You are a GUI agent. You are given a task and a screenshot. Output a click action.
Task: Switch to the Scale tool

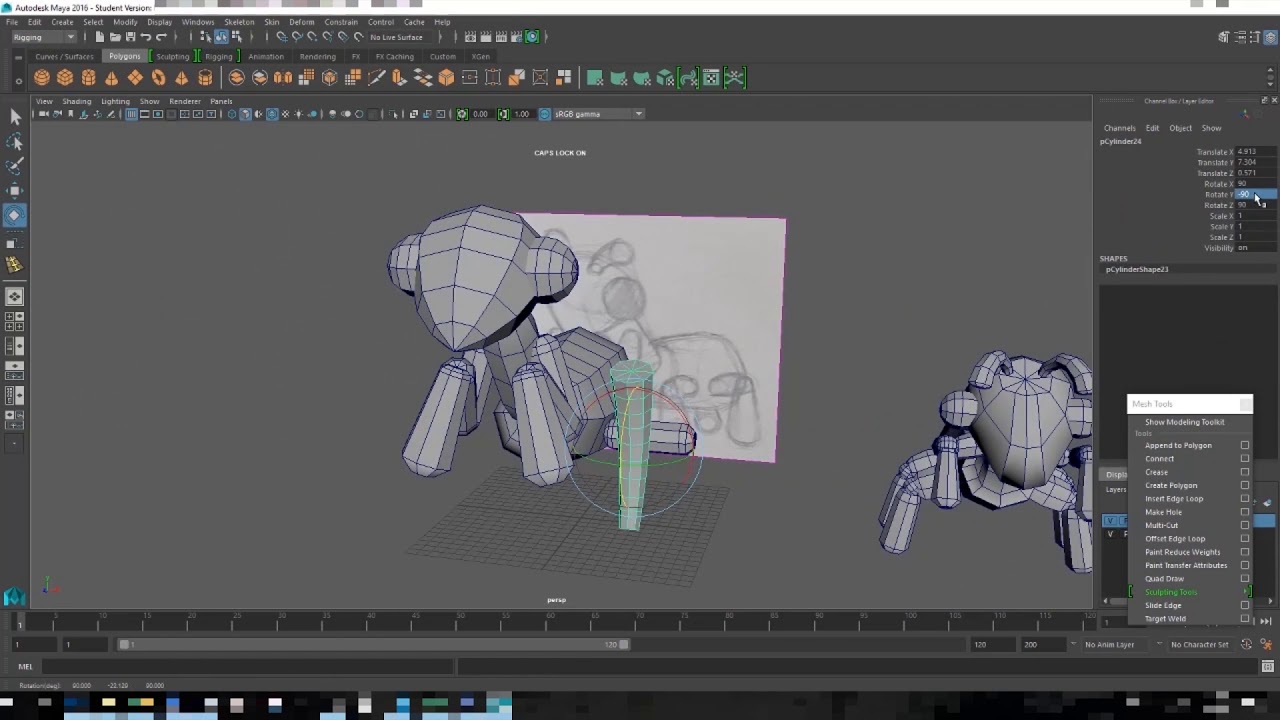point(15,240)
